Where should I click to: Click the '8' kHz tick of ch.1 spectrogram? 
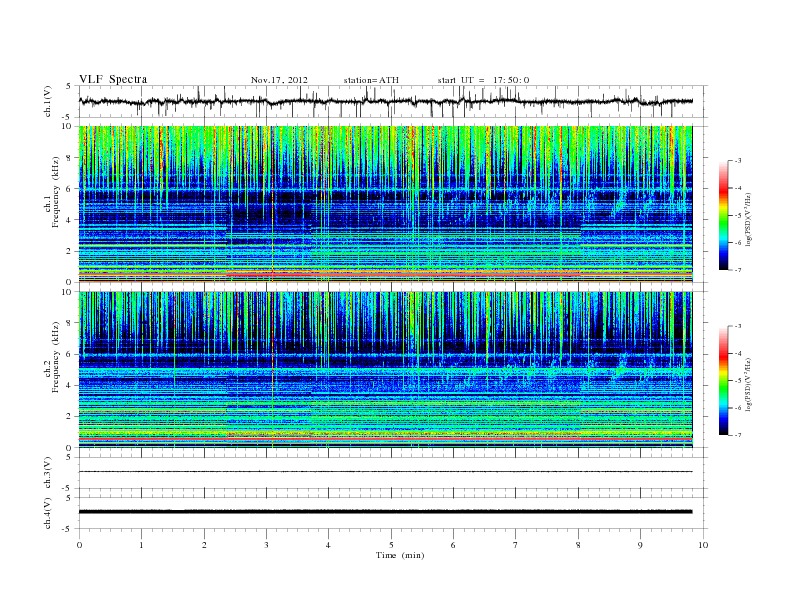click(x=69, y=158)
